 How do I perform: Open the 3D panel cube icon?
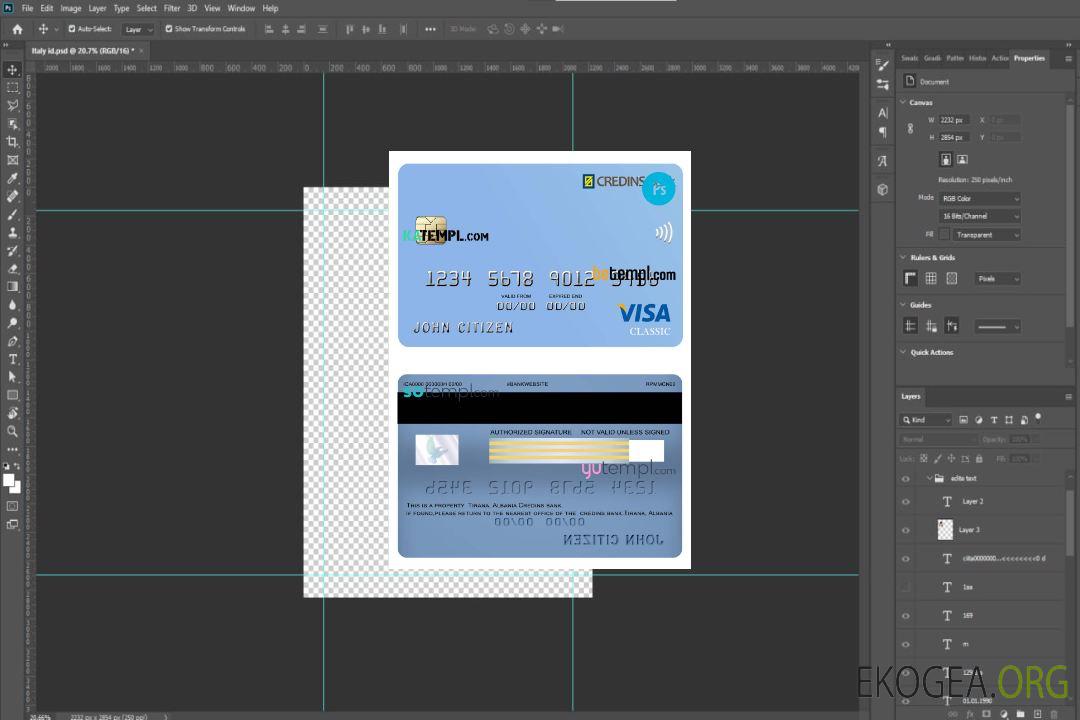click(x=883, y=189)
